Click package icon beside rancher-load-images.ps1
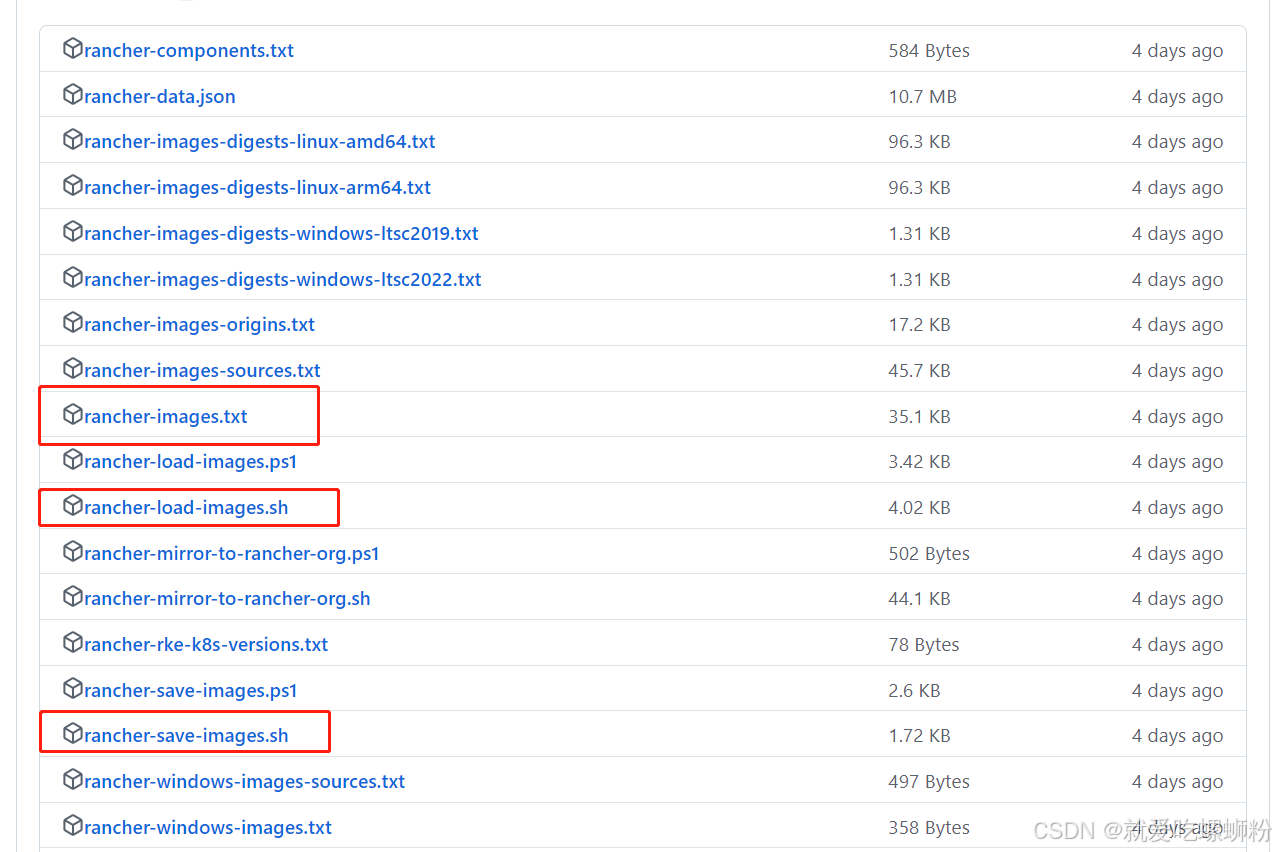This screenshot has height=852, width=1276. (x=72, y=460)
